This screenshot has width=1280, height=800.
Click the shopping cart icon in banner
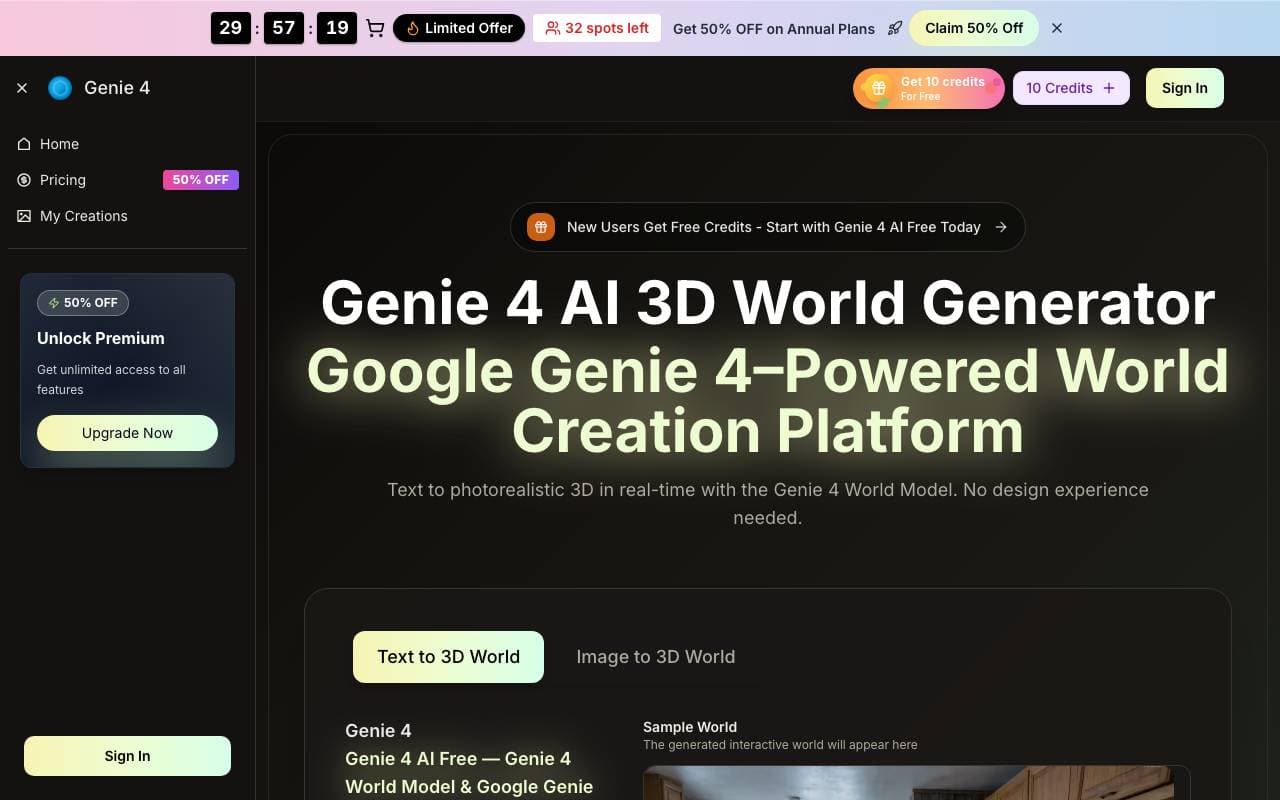pos(375,28)
